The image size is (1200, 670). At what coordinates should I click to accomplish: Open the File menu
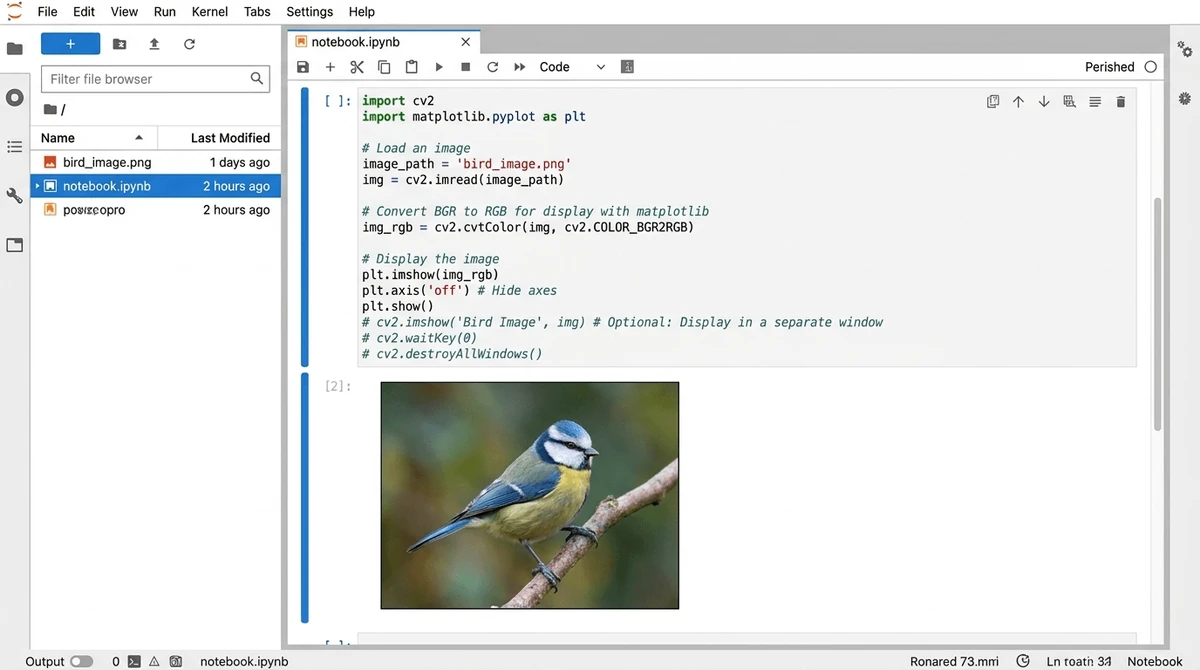click(x=47, y=12)
